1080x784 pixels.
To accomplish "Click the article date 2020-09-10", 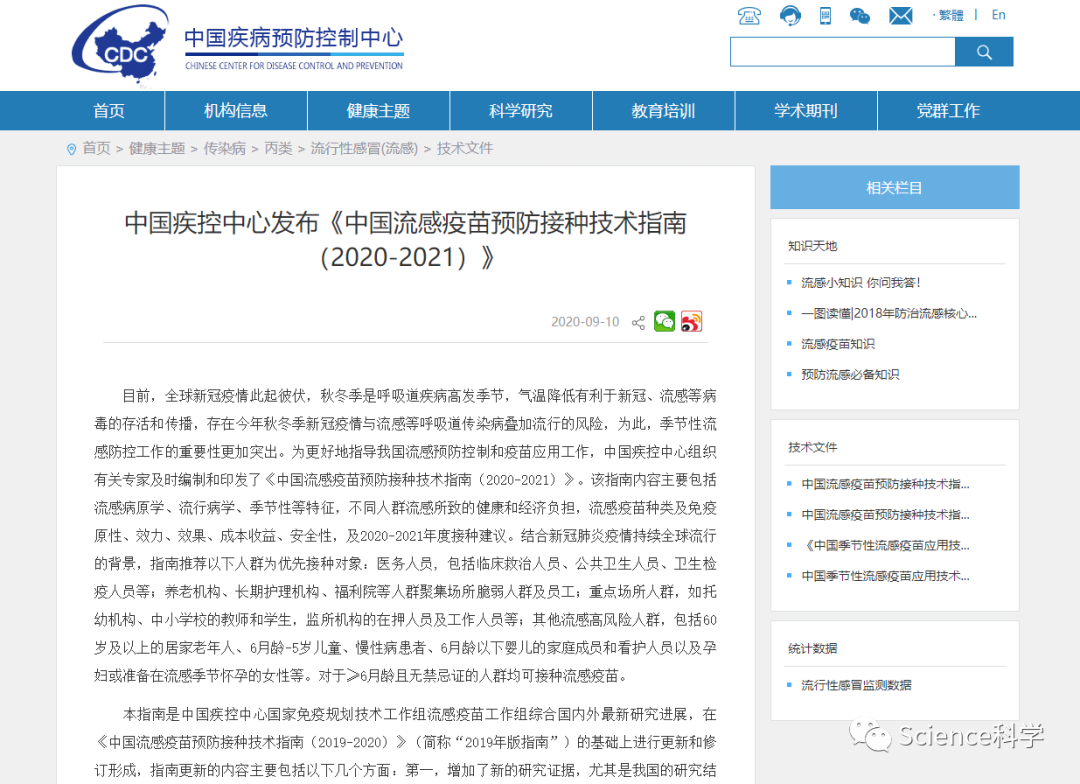I will pos(585,322).
